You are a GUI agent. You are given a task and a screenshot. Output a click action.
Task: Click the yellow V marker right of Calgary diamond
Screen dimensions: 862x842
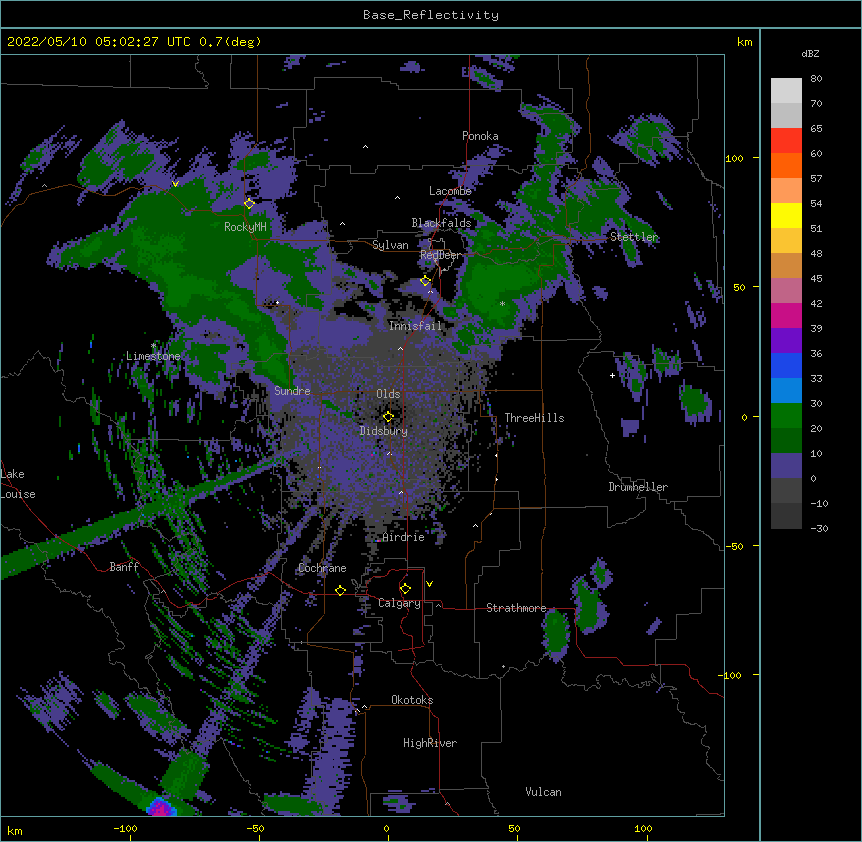click(x=429, y=584)
